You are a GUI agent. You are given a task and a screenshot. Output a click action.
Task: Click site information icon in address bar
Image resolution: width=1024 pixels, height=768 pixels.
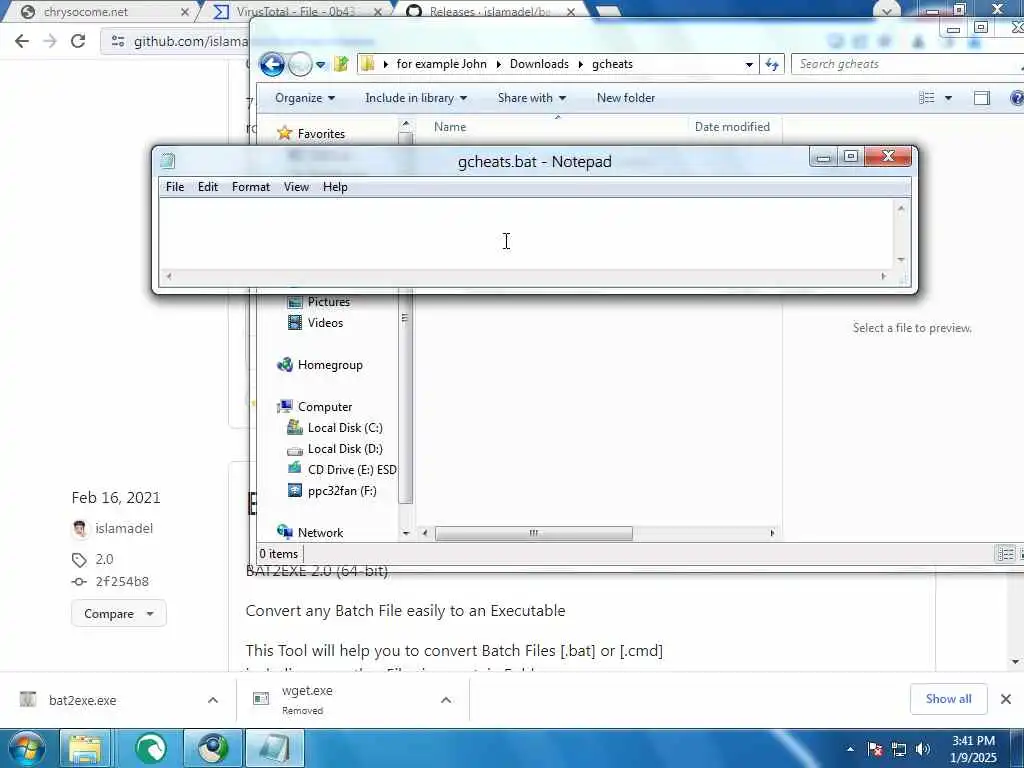point(118,41)
